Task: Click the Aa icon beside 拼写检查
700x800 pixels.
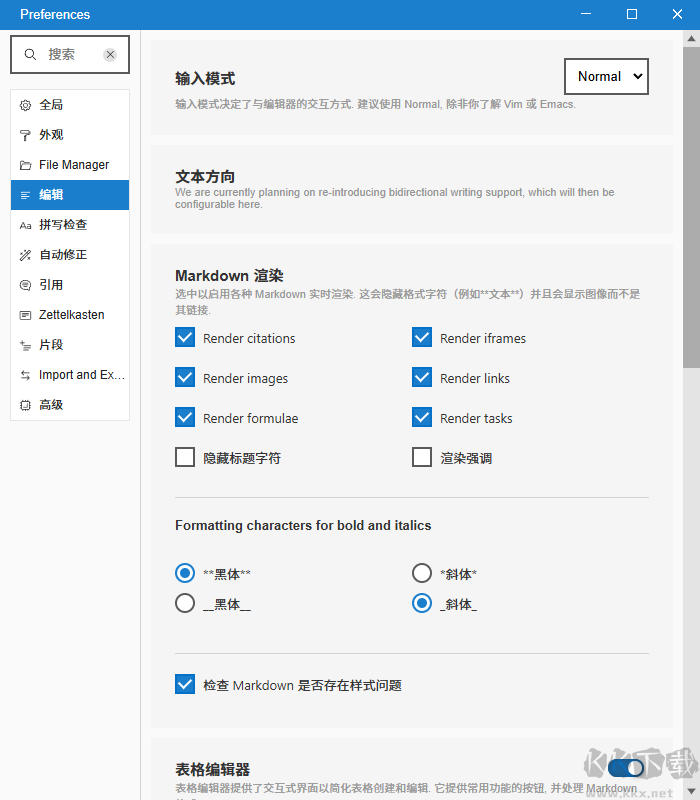Action: pyautogui.click(x=25, y=225)
